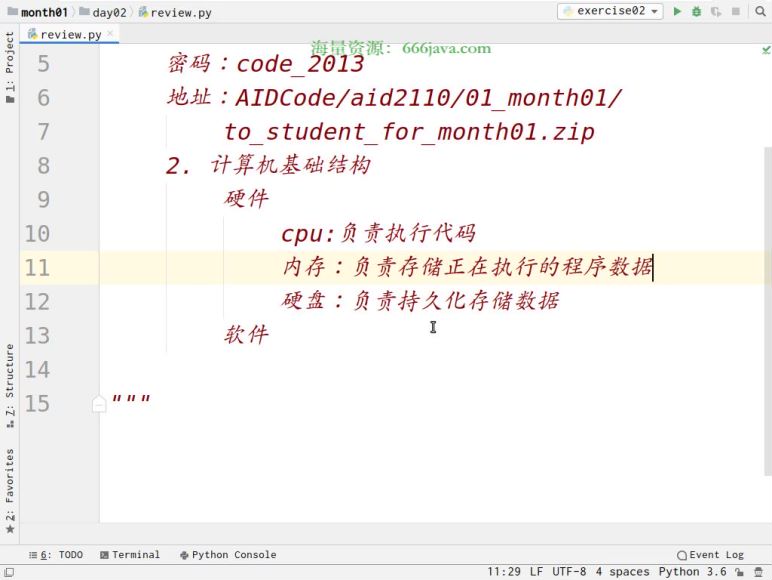
Task: Click month01 in the breadcrumb
Action: tap(43, 12)
